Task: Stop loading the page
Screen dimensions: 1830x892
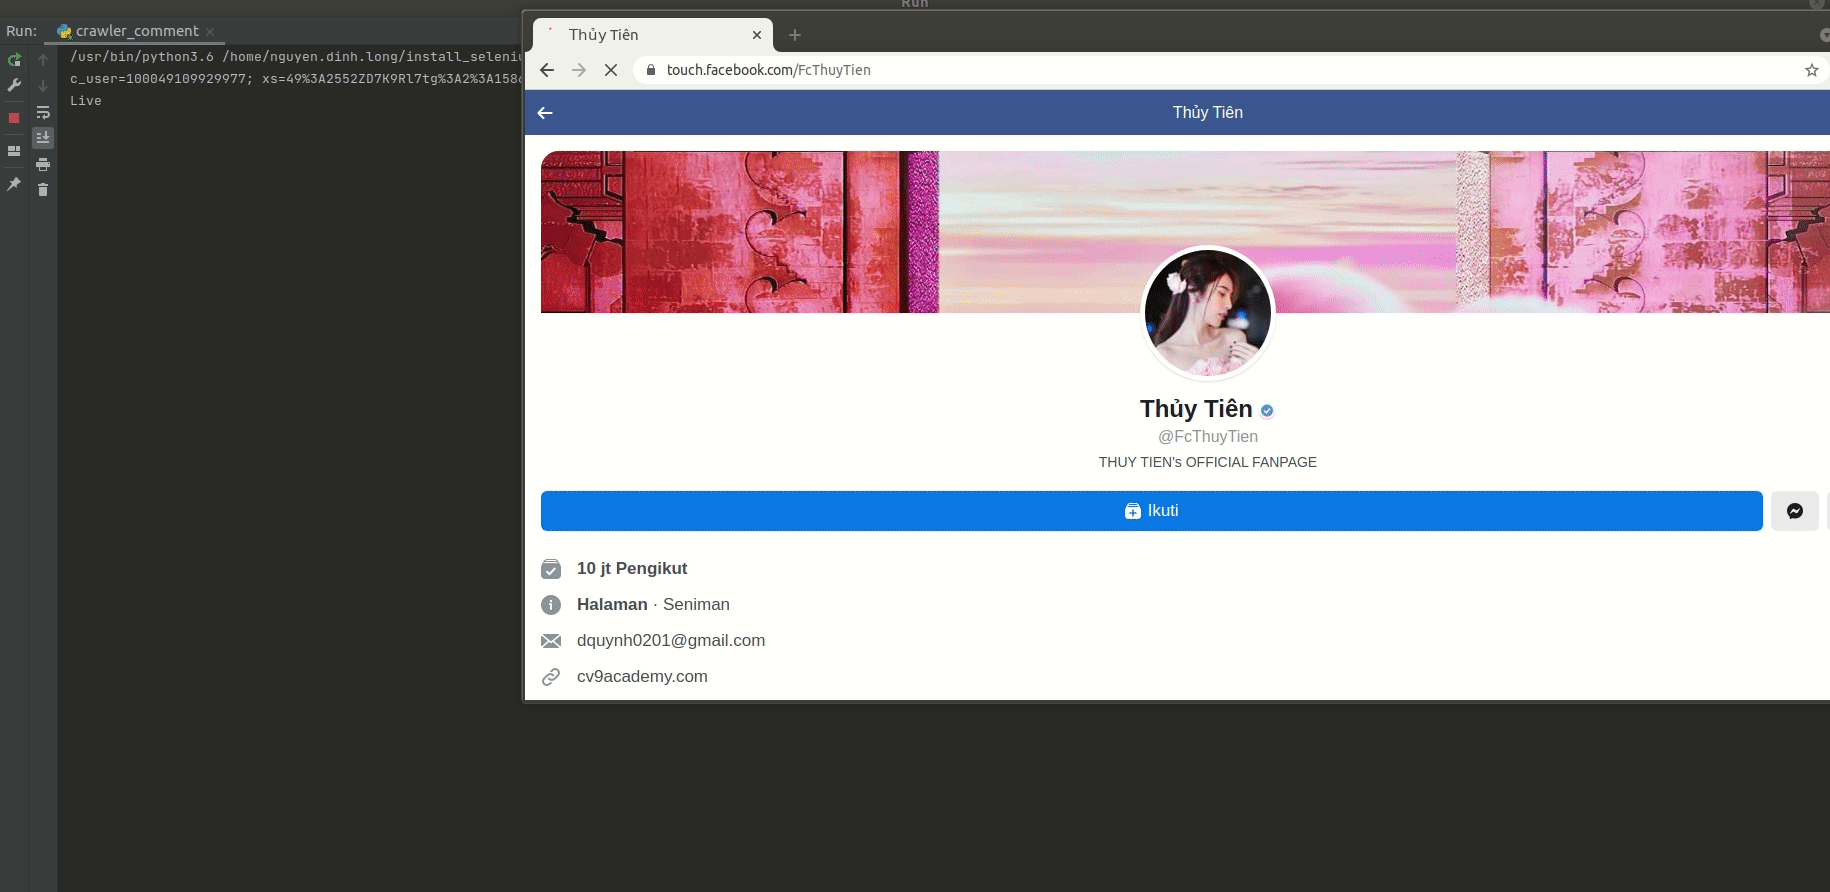Action: click(x=611, y=70)
